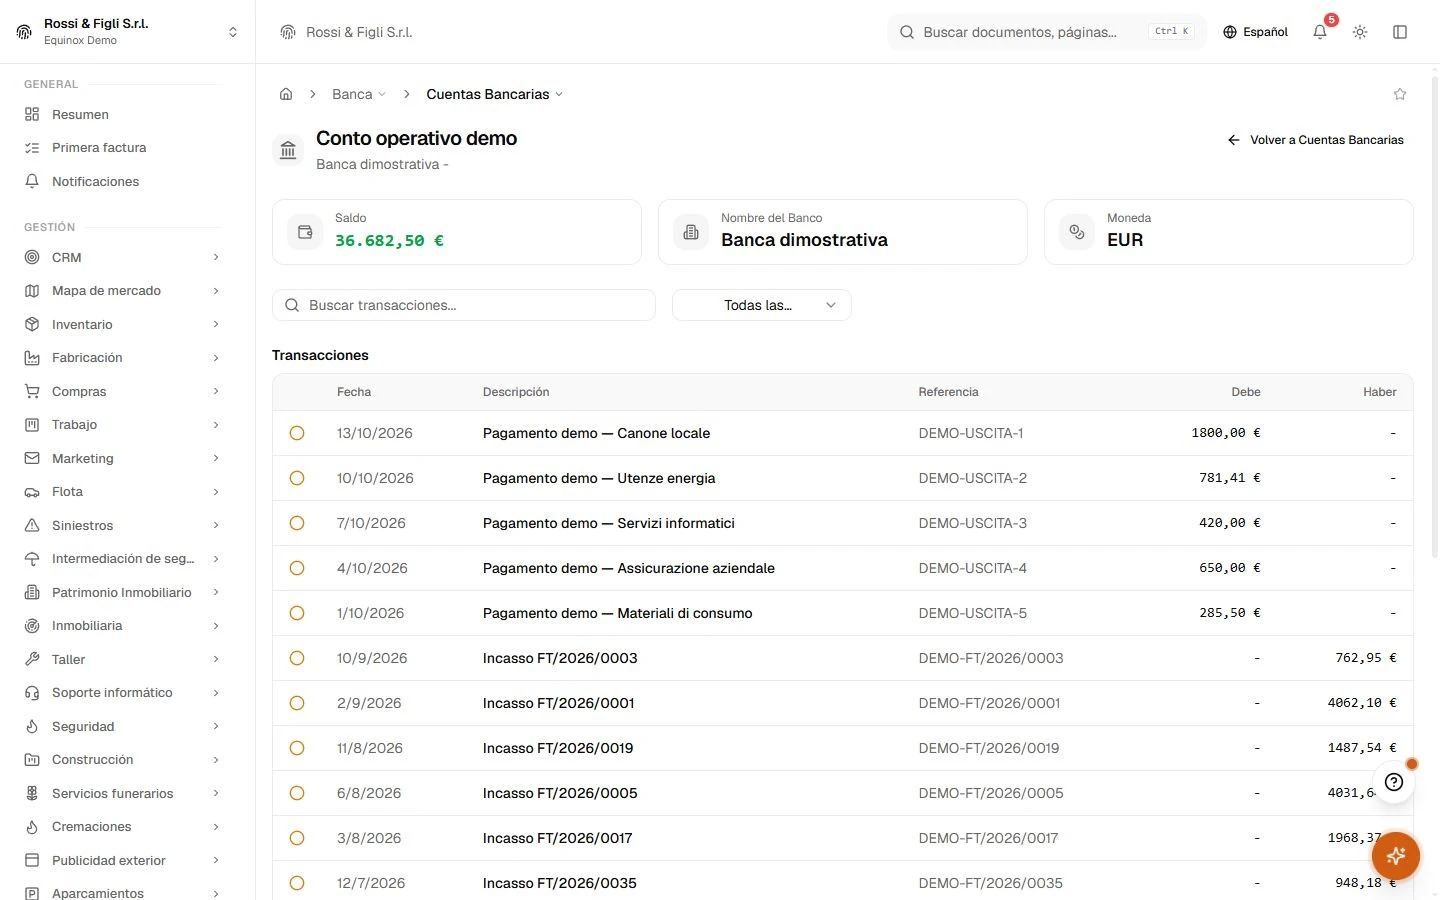
Task: Expand the Construcción chevron
Action: pyautogui.click(x=216, y=760)
